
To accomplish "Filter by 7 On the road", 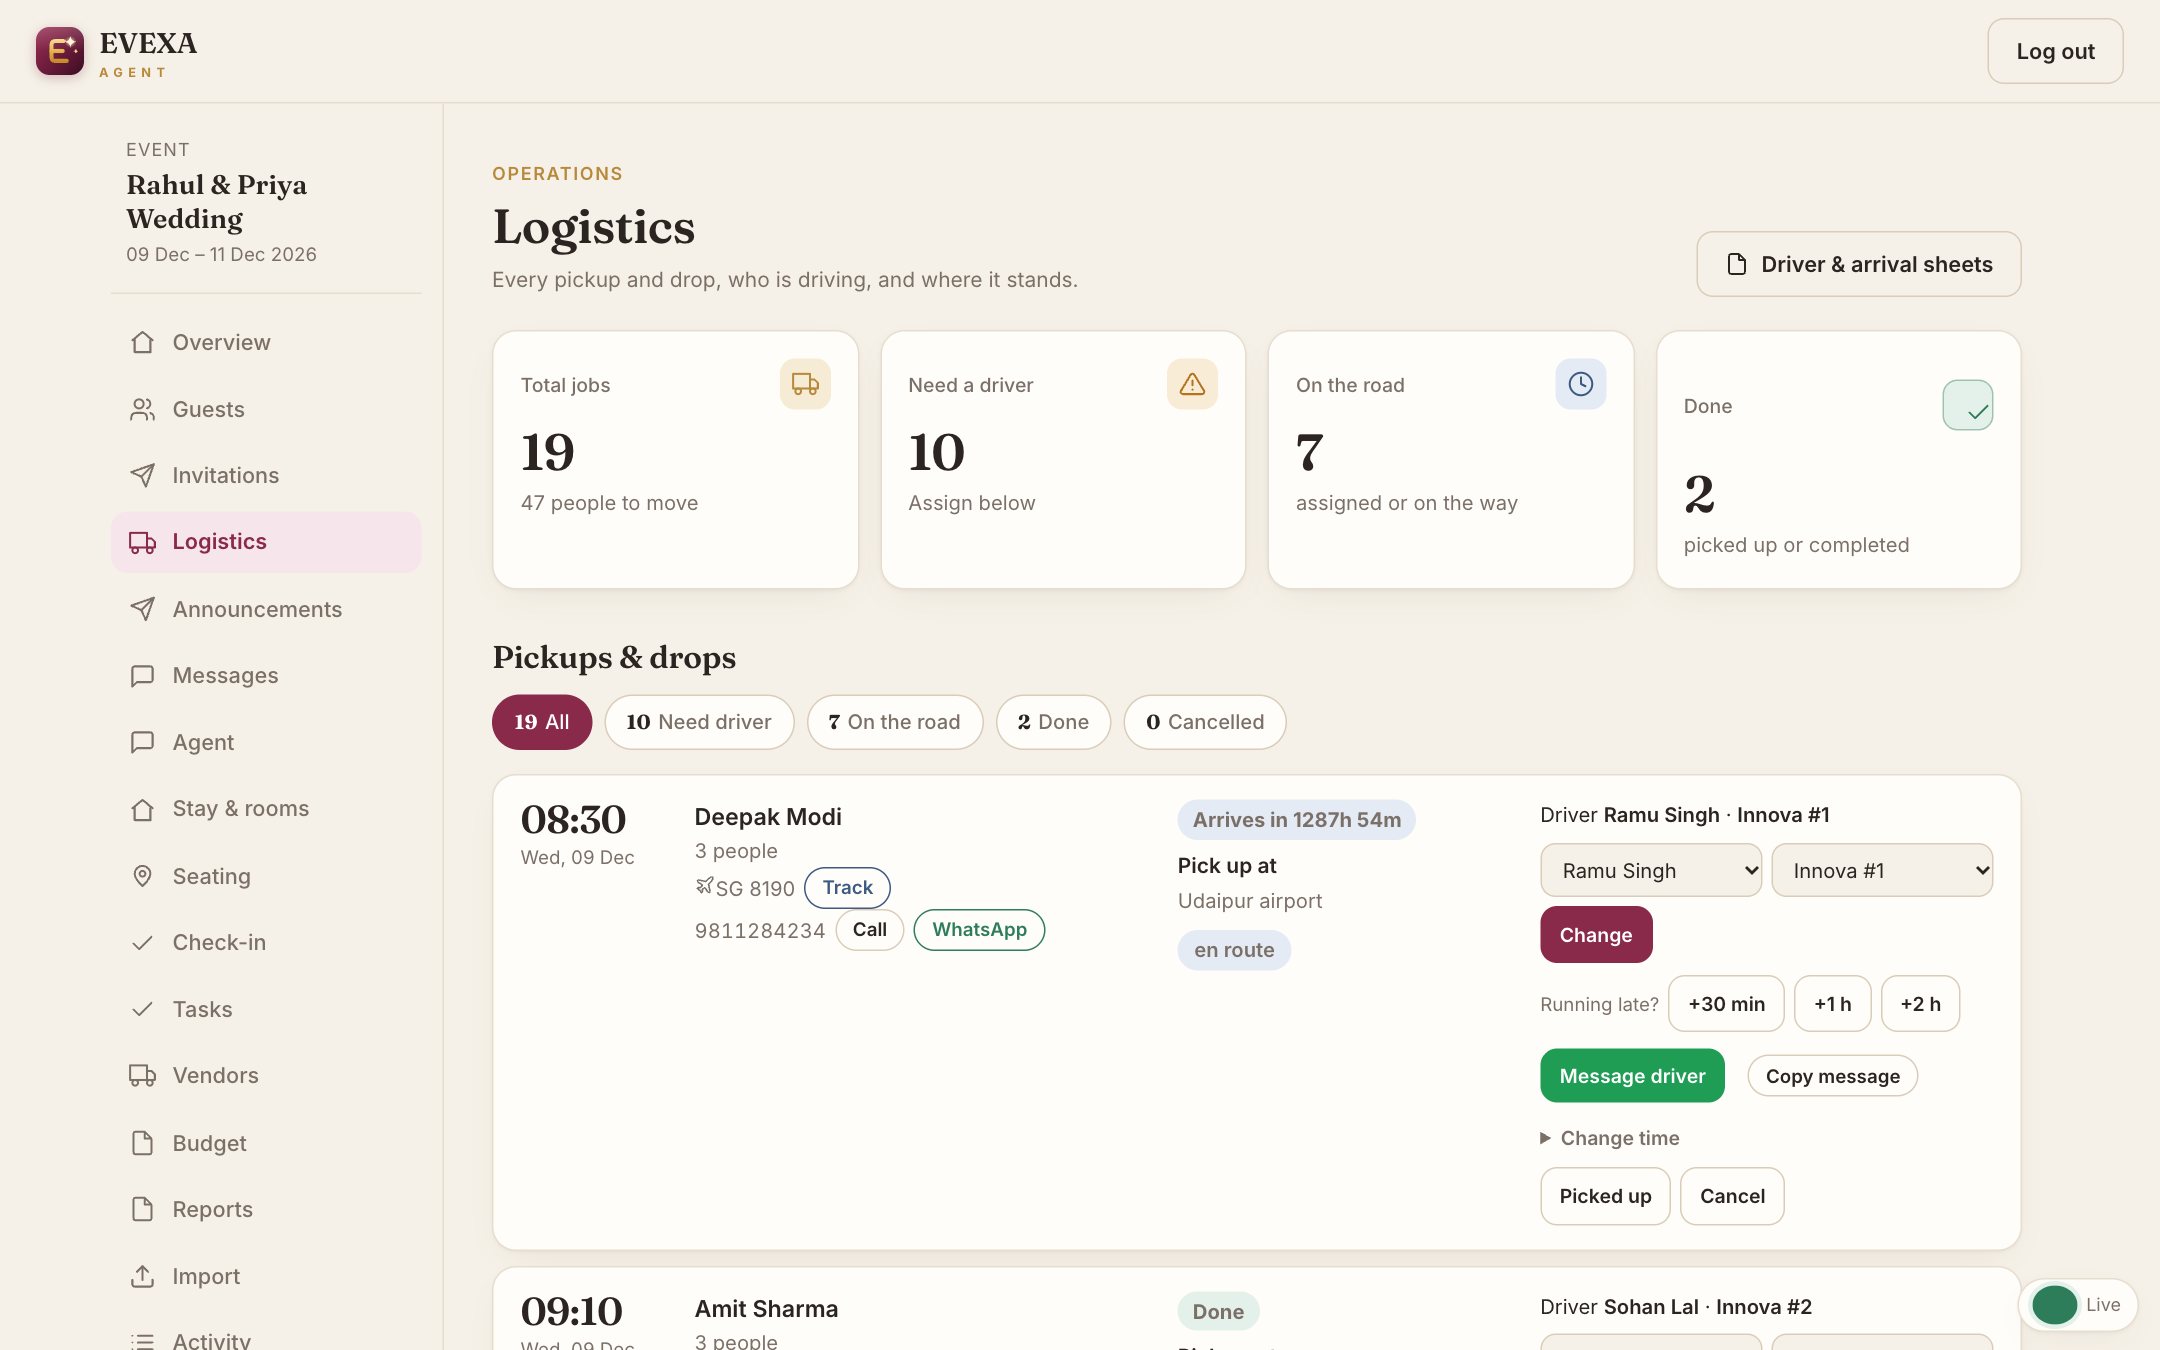I will coord(895,722).
